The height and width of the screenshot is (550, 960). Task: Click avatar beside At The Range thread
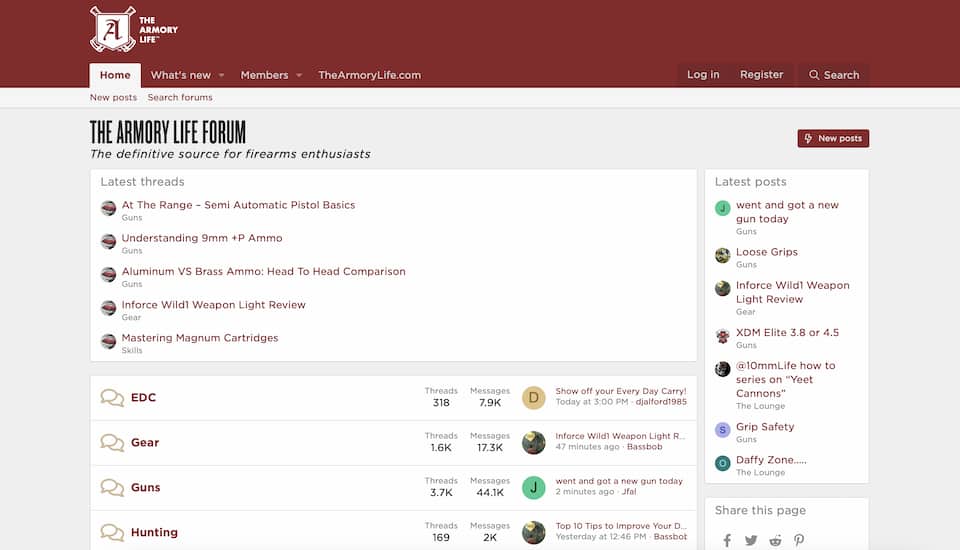108,209
